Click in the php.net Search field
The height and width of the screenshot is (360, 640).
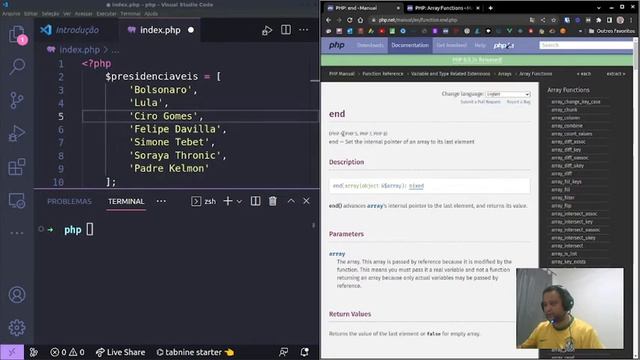(x=586, y=45)
